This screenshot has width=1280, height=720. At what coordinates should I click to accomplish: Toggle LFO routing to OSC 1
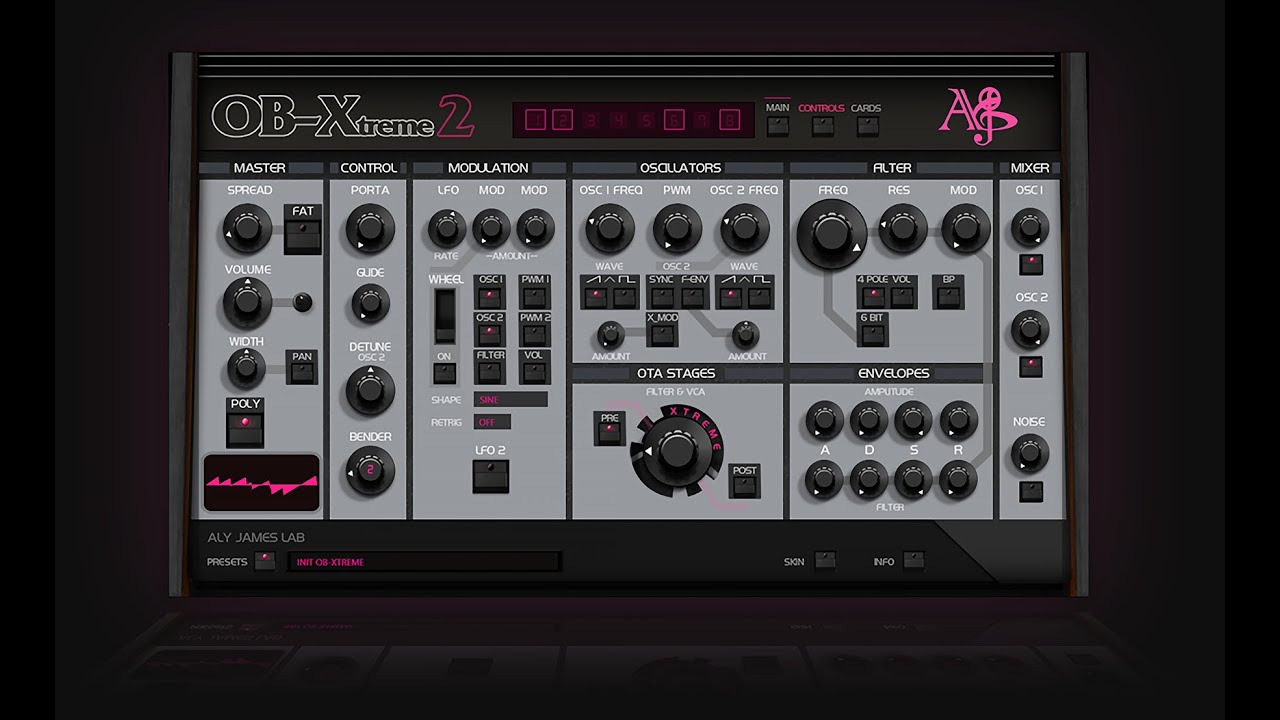pyautogui.click(x=489, y=297)
